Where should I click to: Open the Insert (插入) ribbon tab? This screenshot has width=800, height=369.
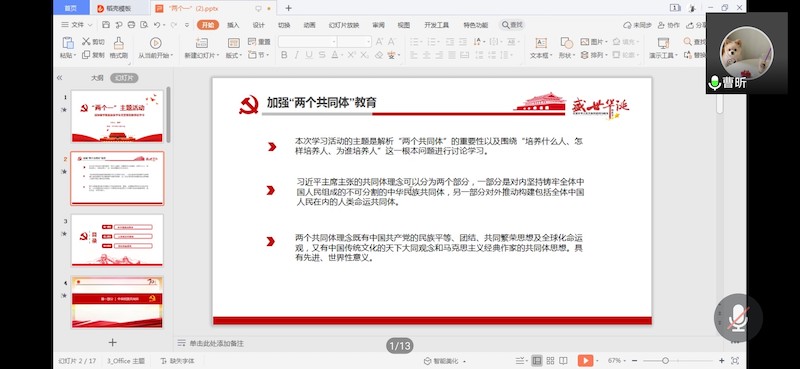(233, 25)
